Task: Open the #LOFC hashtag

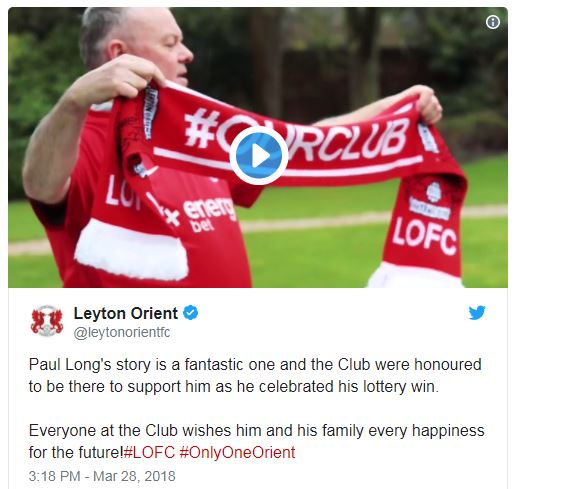Action: click(149, 452)
